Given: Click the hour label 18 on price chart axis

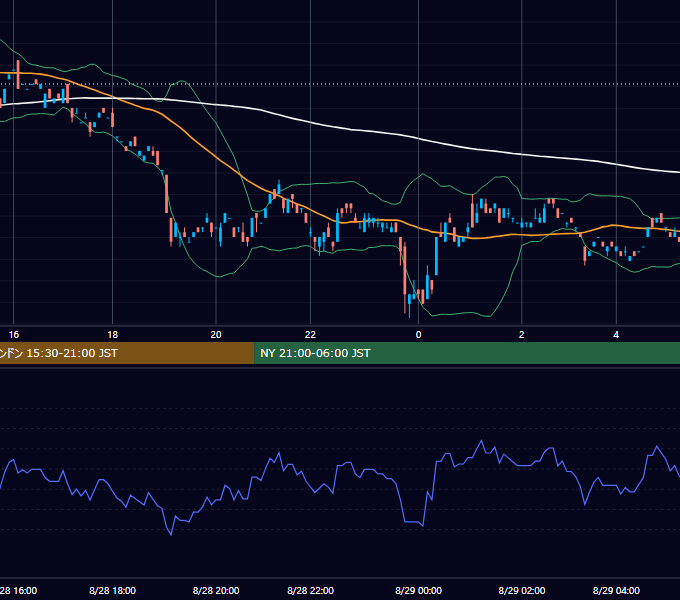Looking at the screenshot, I should pos(112,335).
